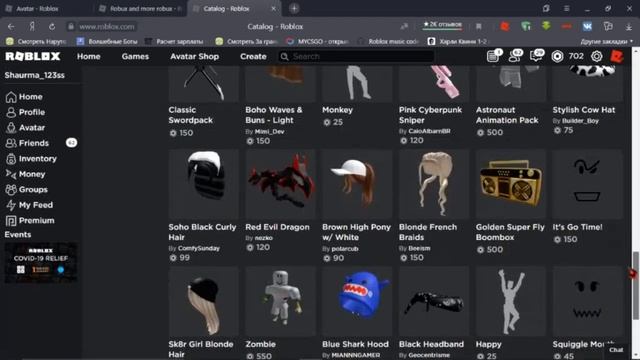Open the notifications feed icon in the header
The width and height of the screenshot is (640, 360).
(494, 56)
